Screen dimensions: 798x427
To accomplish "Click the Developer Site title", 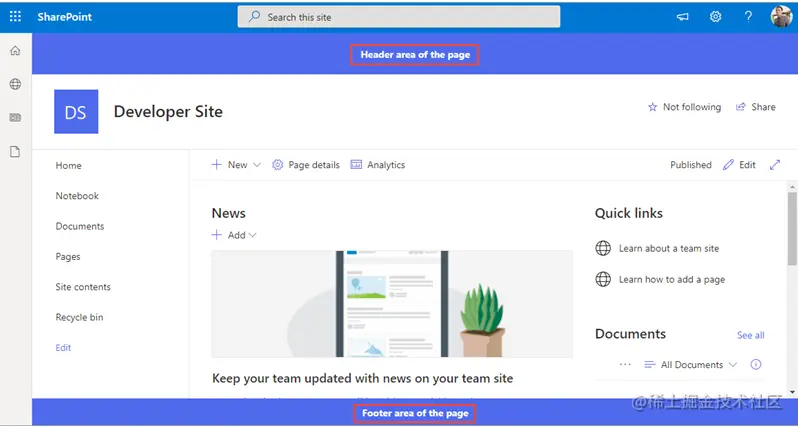I will (168, 111).
